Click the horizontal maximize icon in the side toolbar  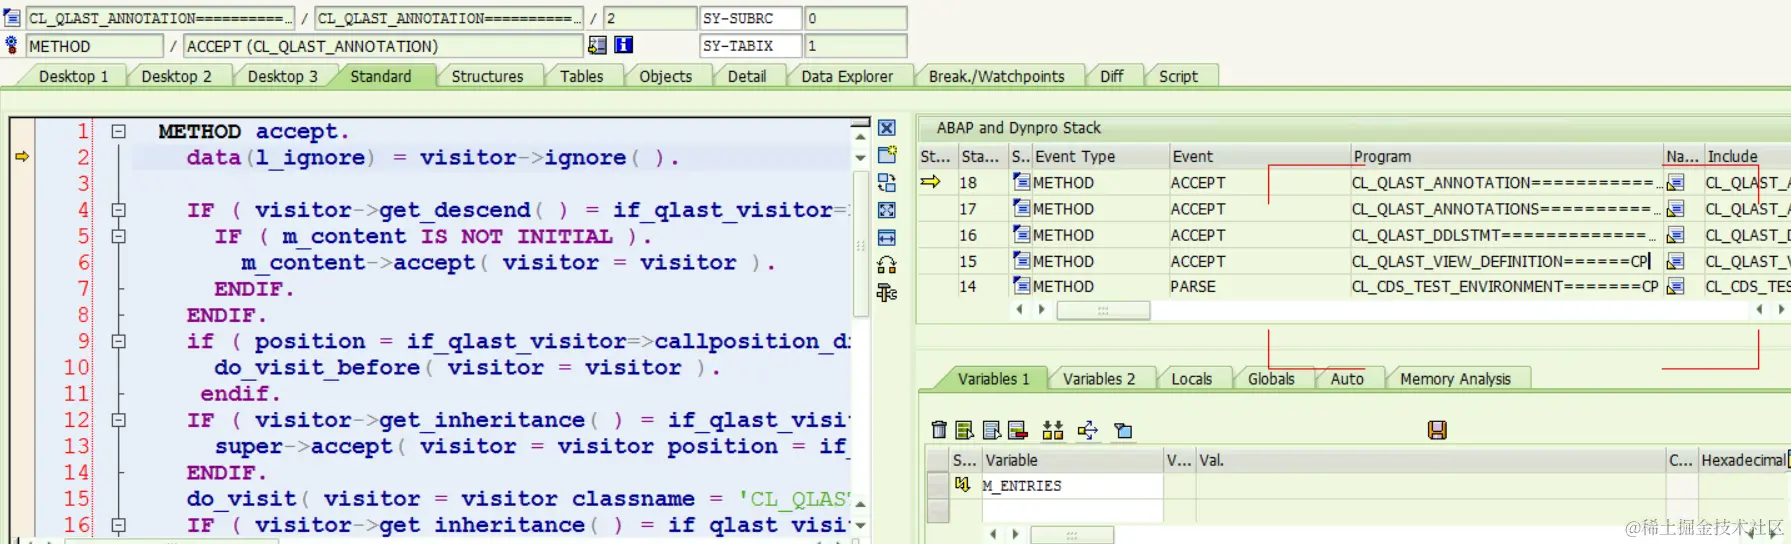click(886, 237)
